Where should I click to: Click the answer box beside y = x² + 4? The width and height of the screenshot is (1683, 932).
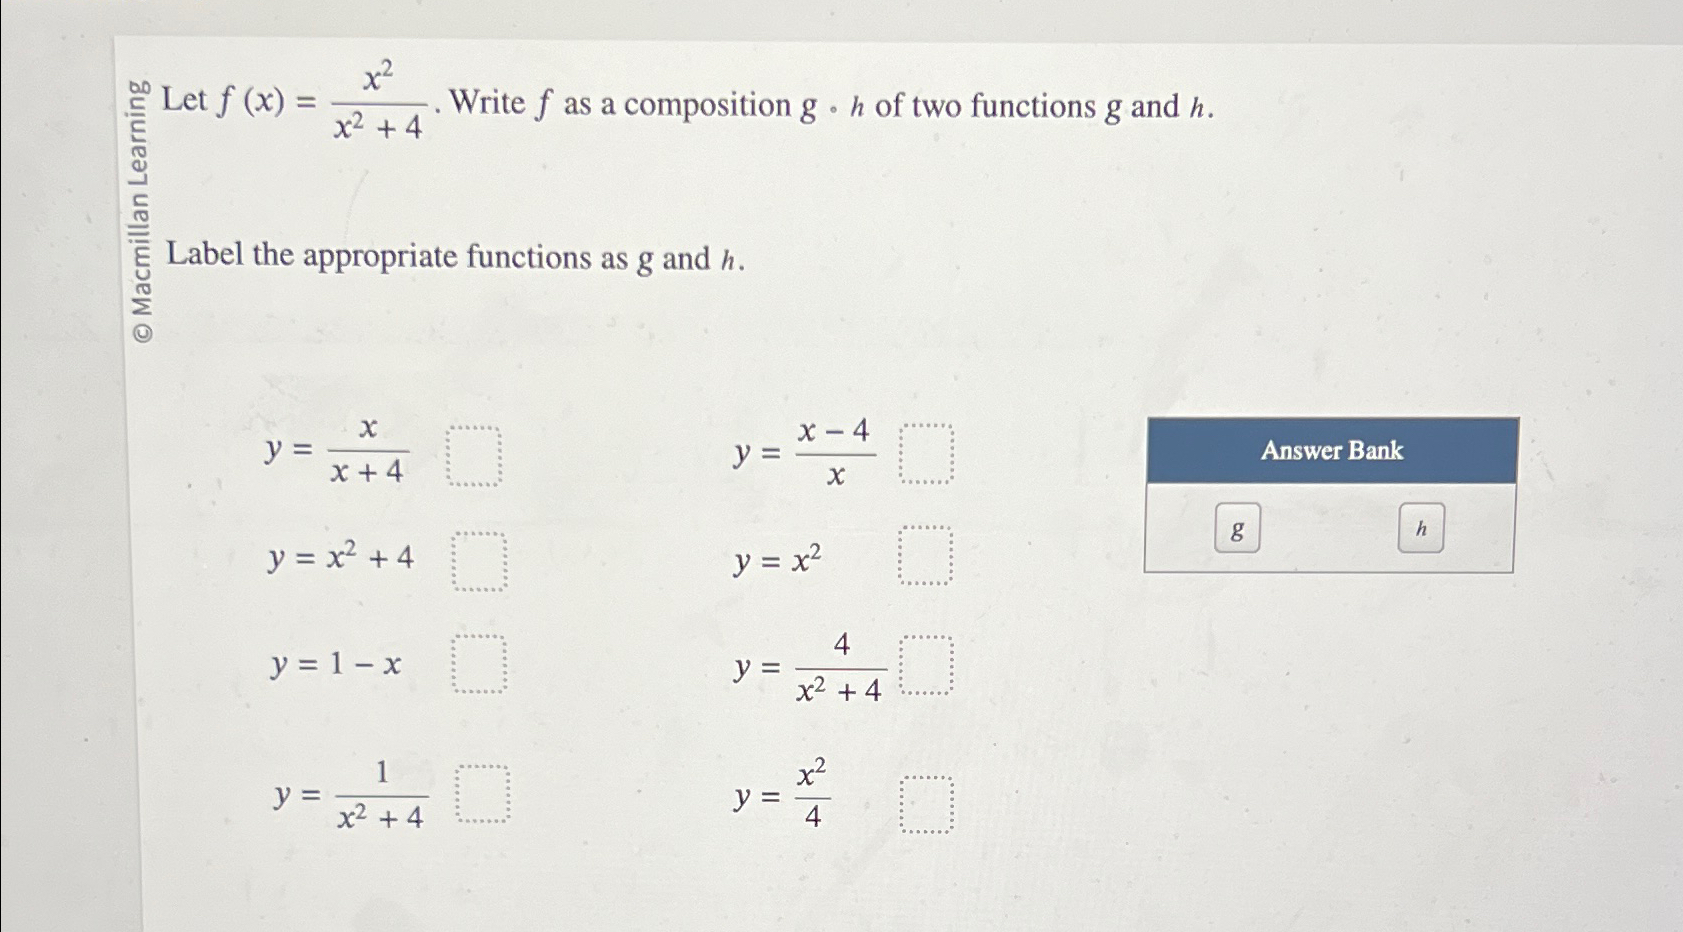coord(479,559)
